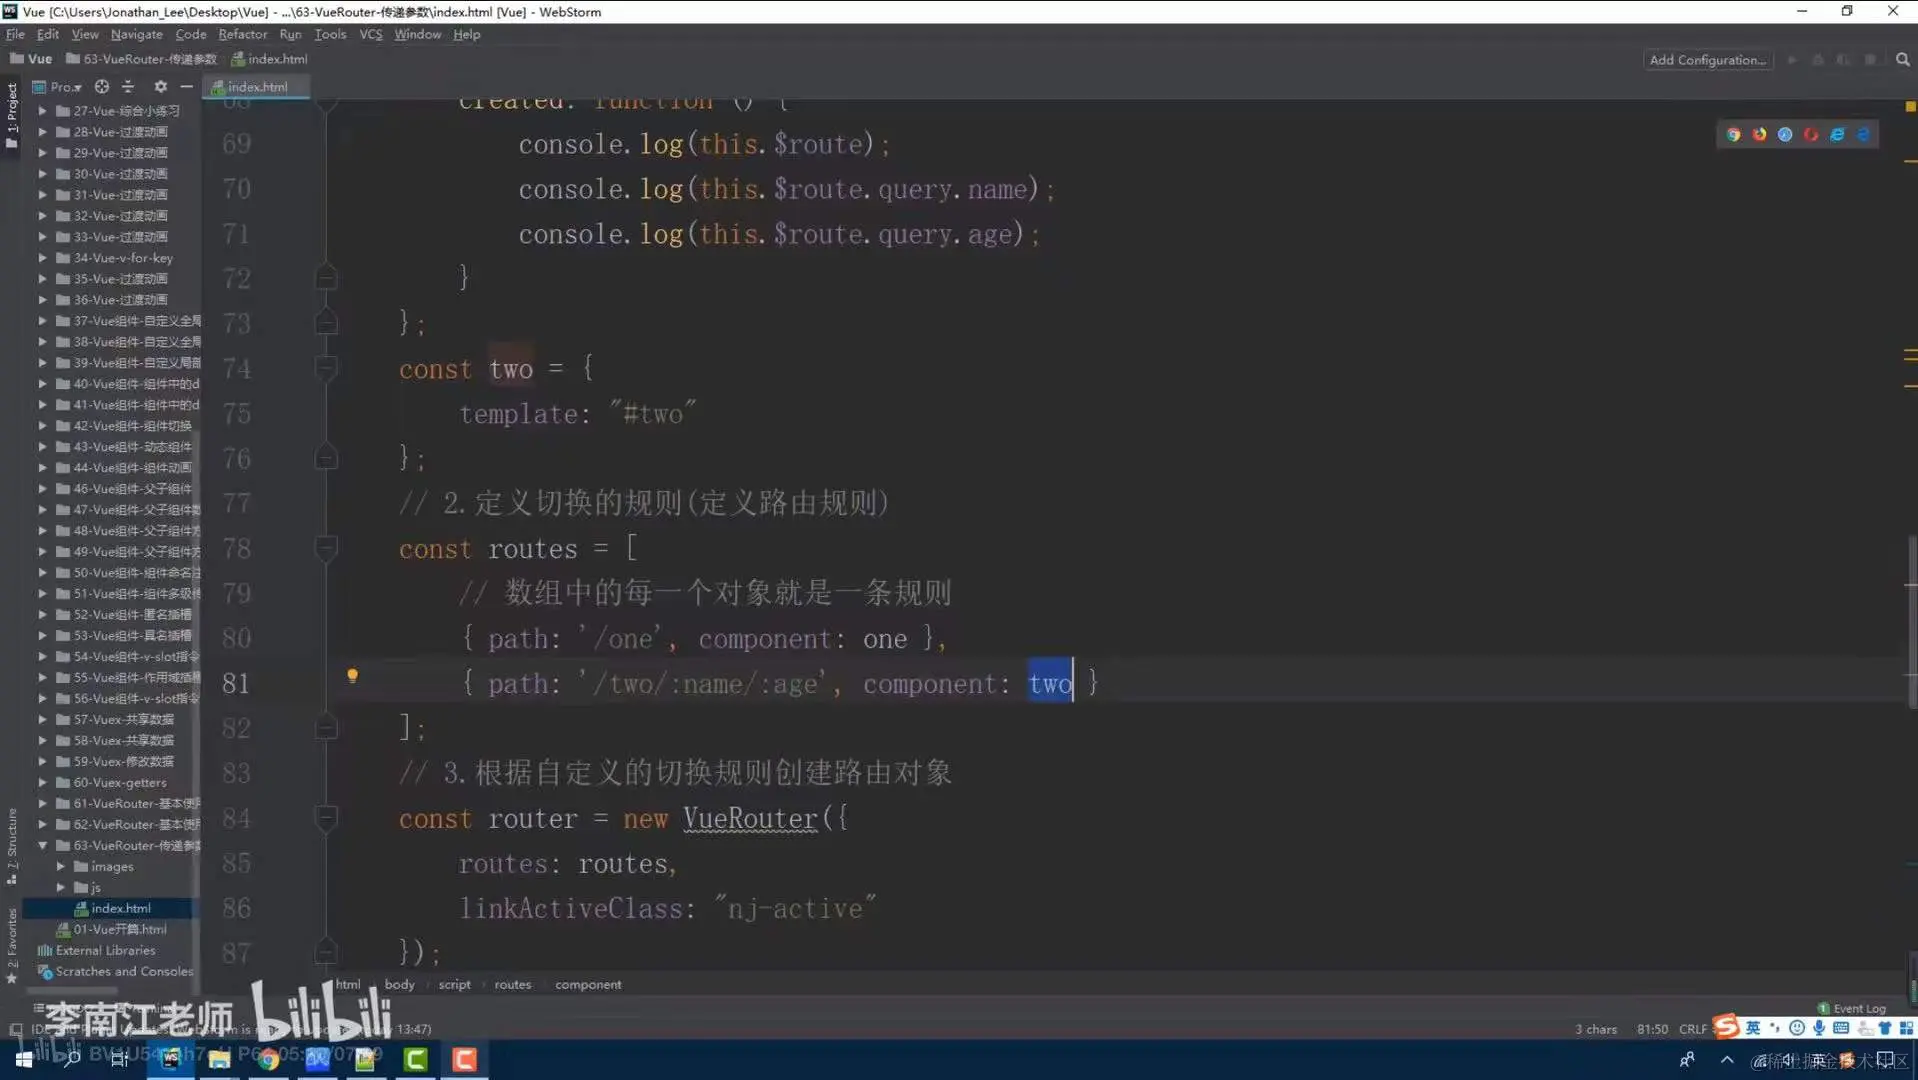Collapse all nodes in Project tree
This screenshot has height=1080, width=1918.
pyautogui.click(x=128, y=86)
